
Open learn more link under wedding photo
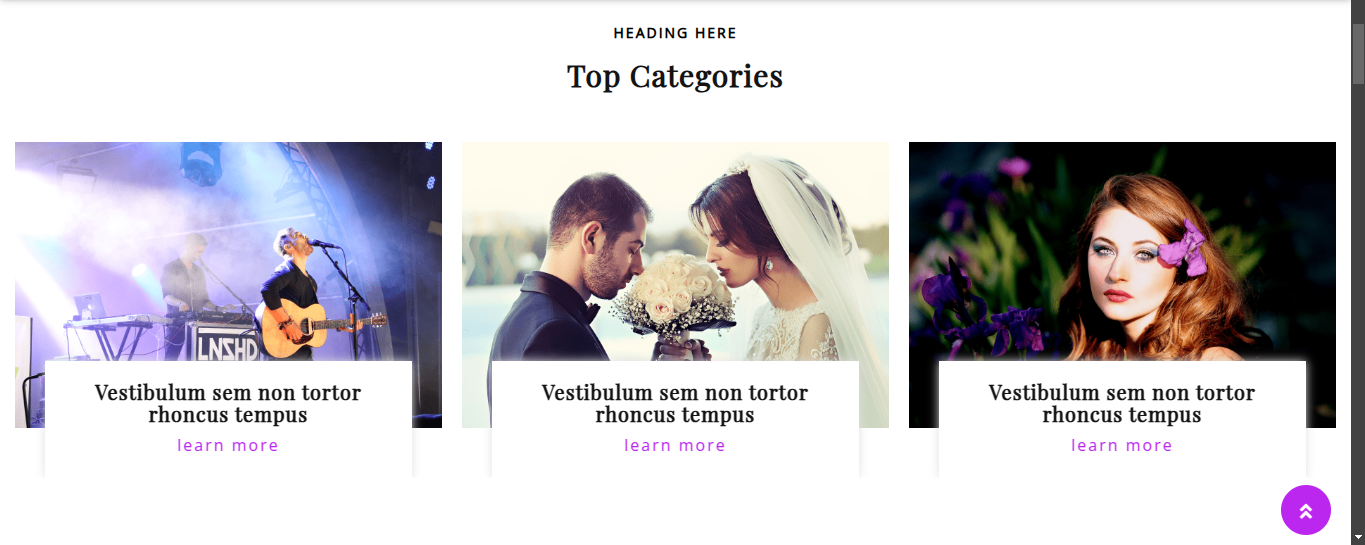(x=675, y=446)
